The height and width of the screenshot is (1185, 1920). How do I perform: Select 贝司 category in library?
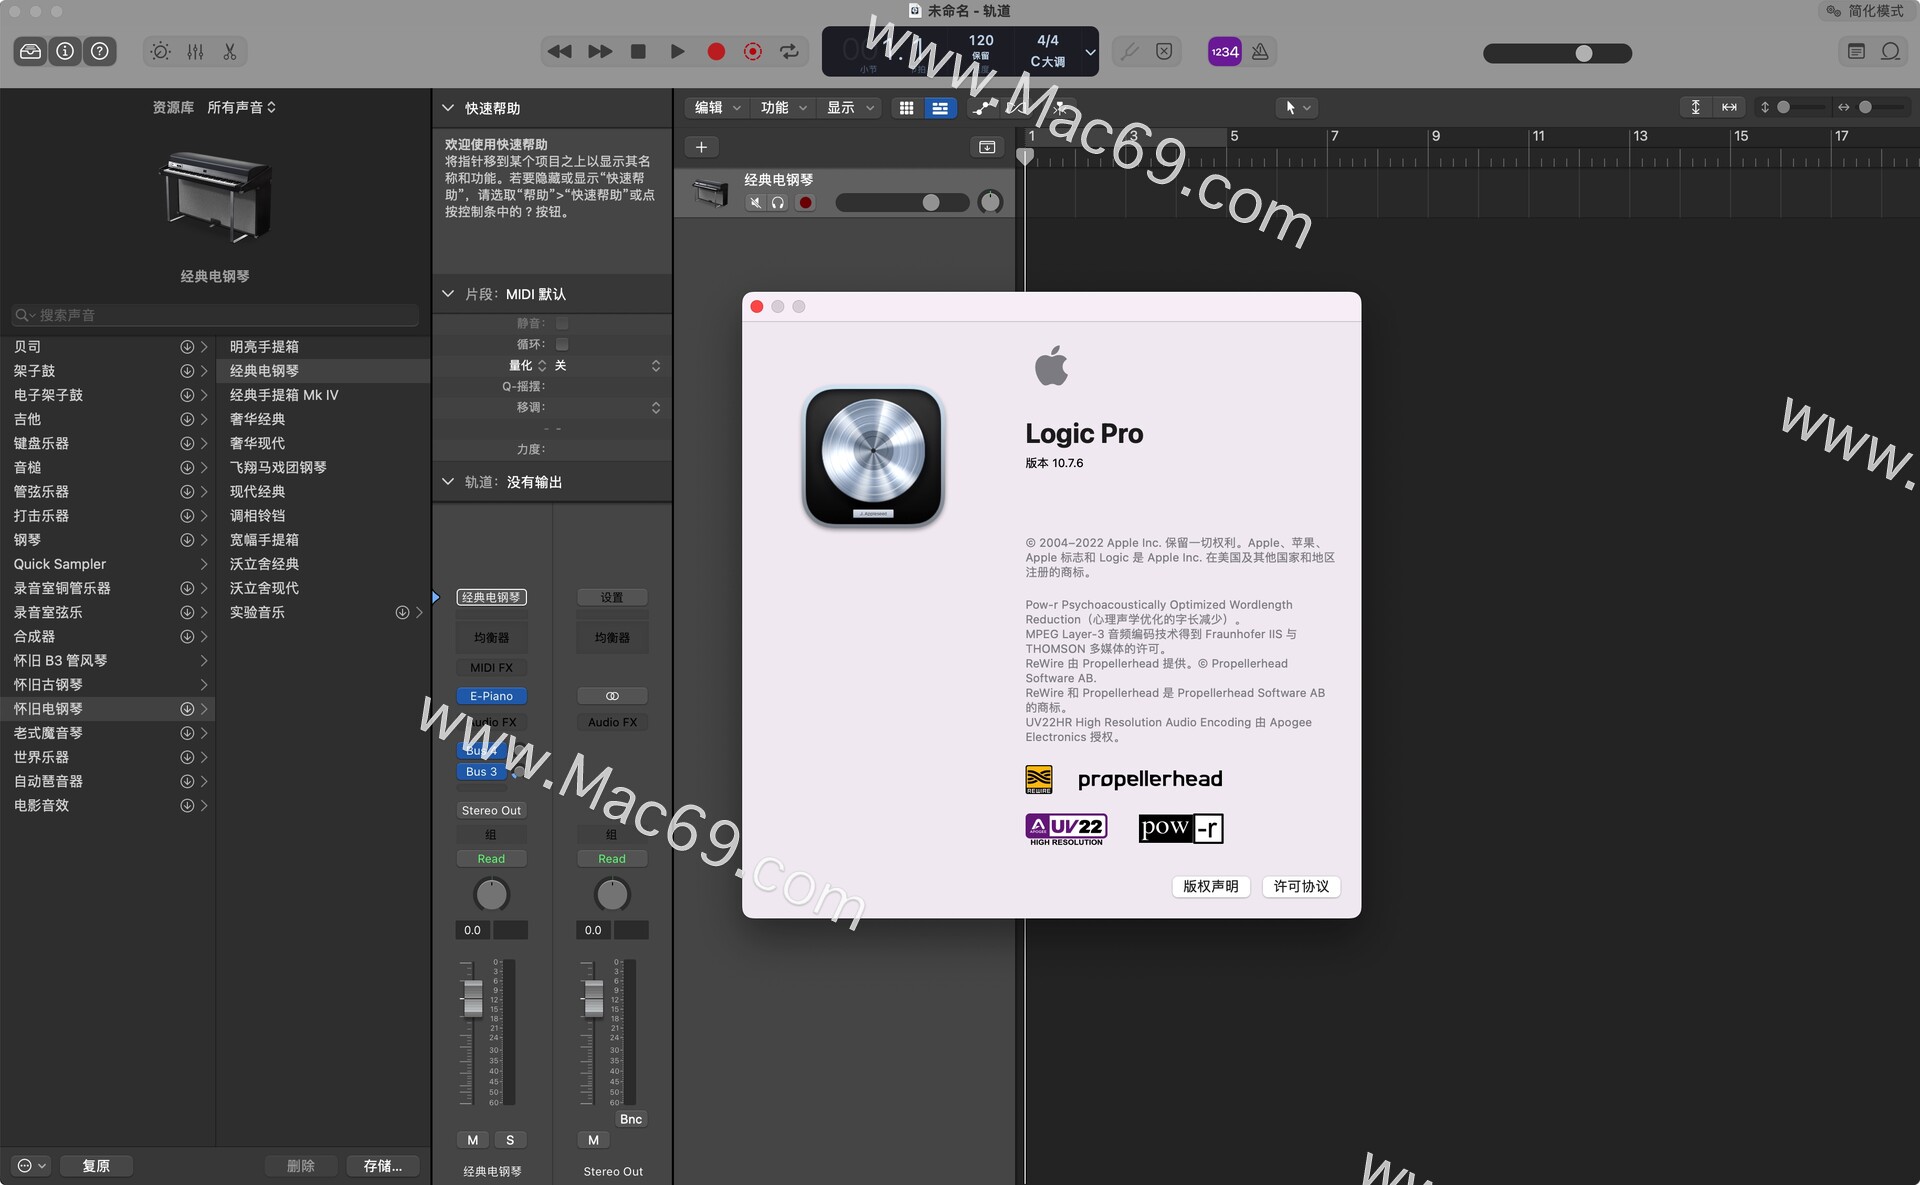tap(107, 347)
